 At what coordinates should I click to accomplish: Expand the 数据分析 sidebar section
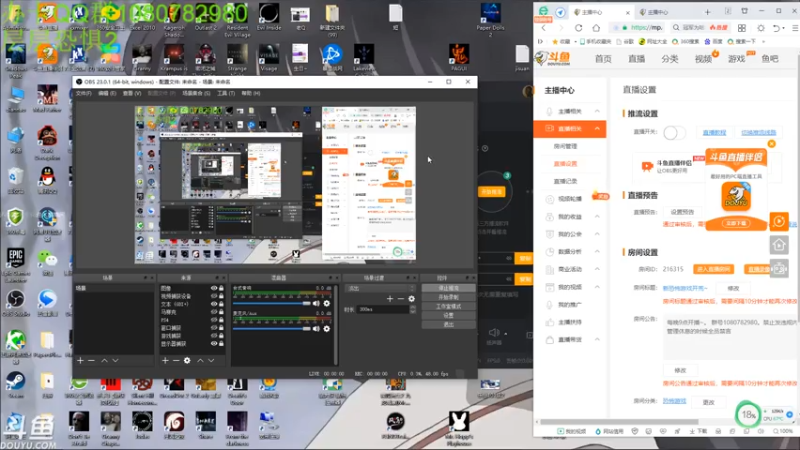597,252
